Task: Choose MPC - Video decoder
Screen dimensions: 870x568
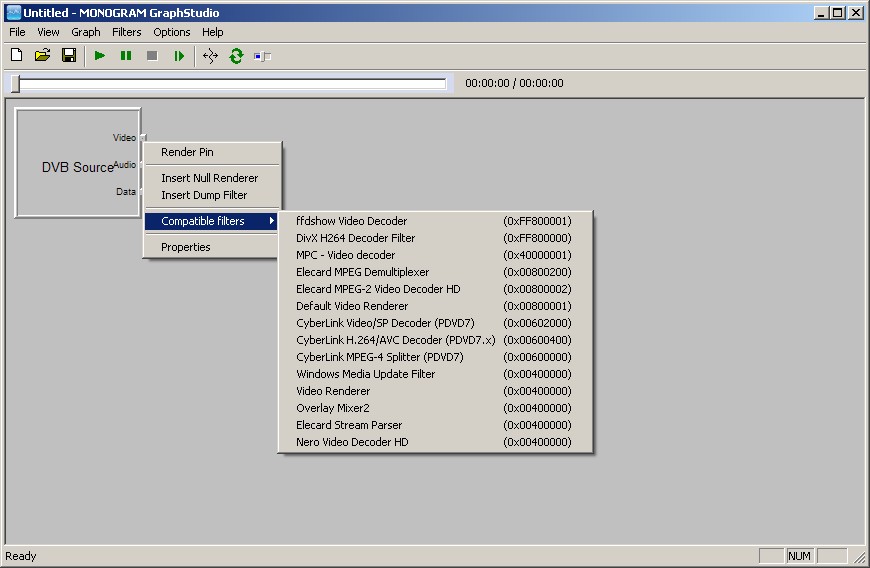Action: [x=436, y=255]
